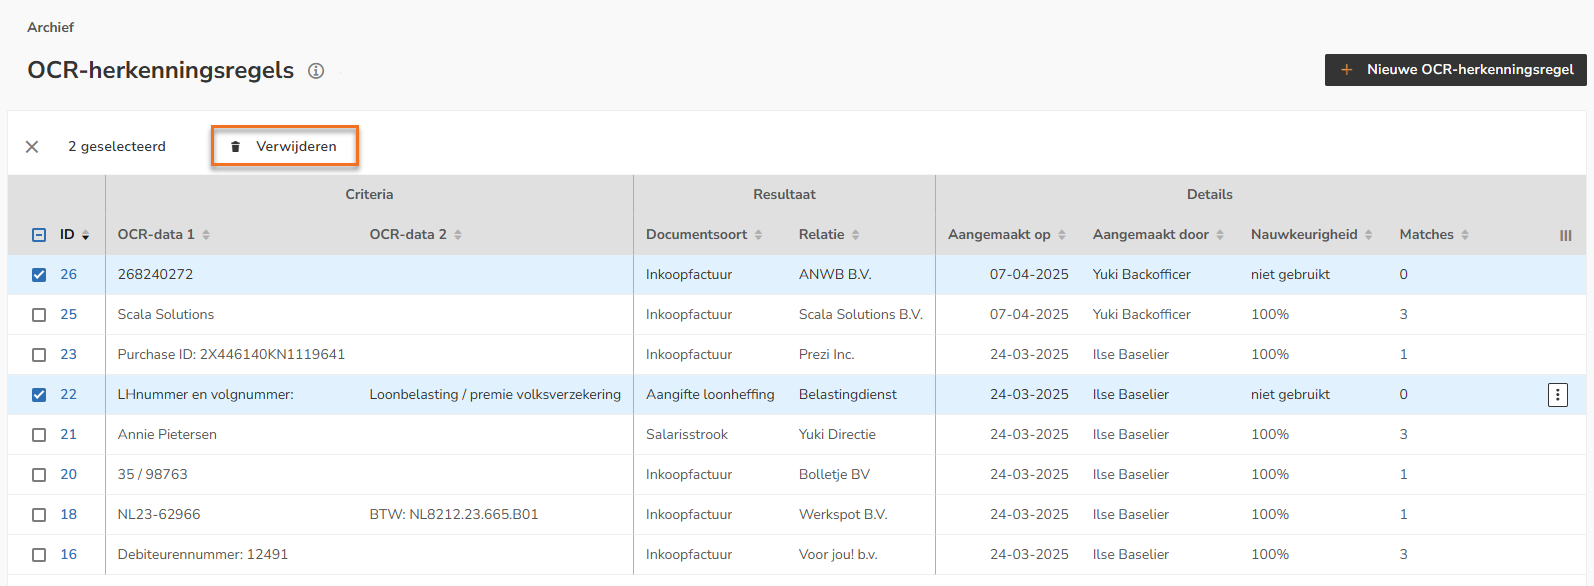Uncheck the checkbox for rule 22
This screenshot has height=586, width=1594.
(39, 395)
